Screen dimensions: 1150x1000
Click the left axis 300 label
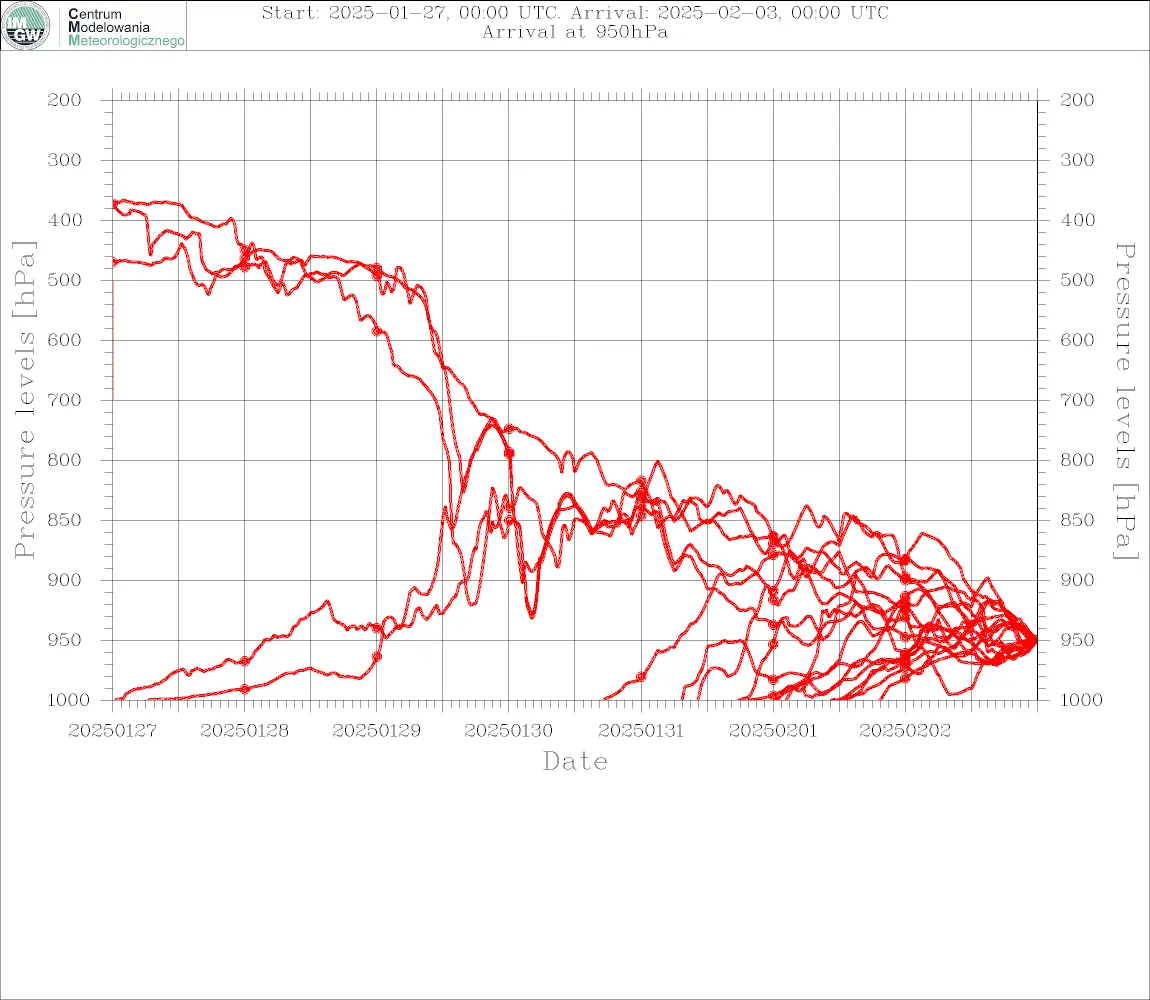[65, 160]
